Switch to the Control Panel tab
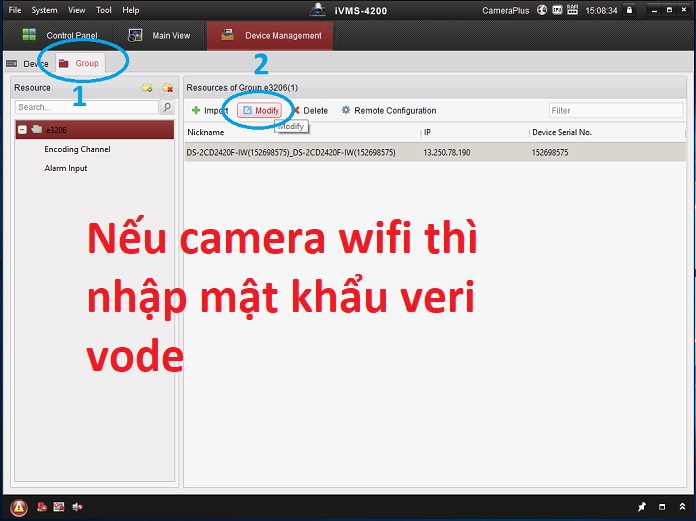The image size is (696, 521). [x=59, y=35]
